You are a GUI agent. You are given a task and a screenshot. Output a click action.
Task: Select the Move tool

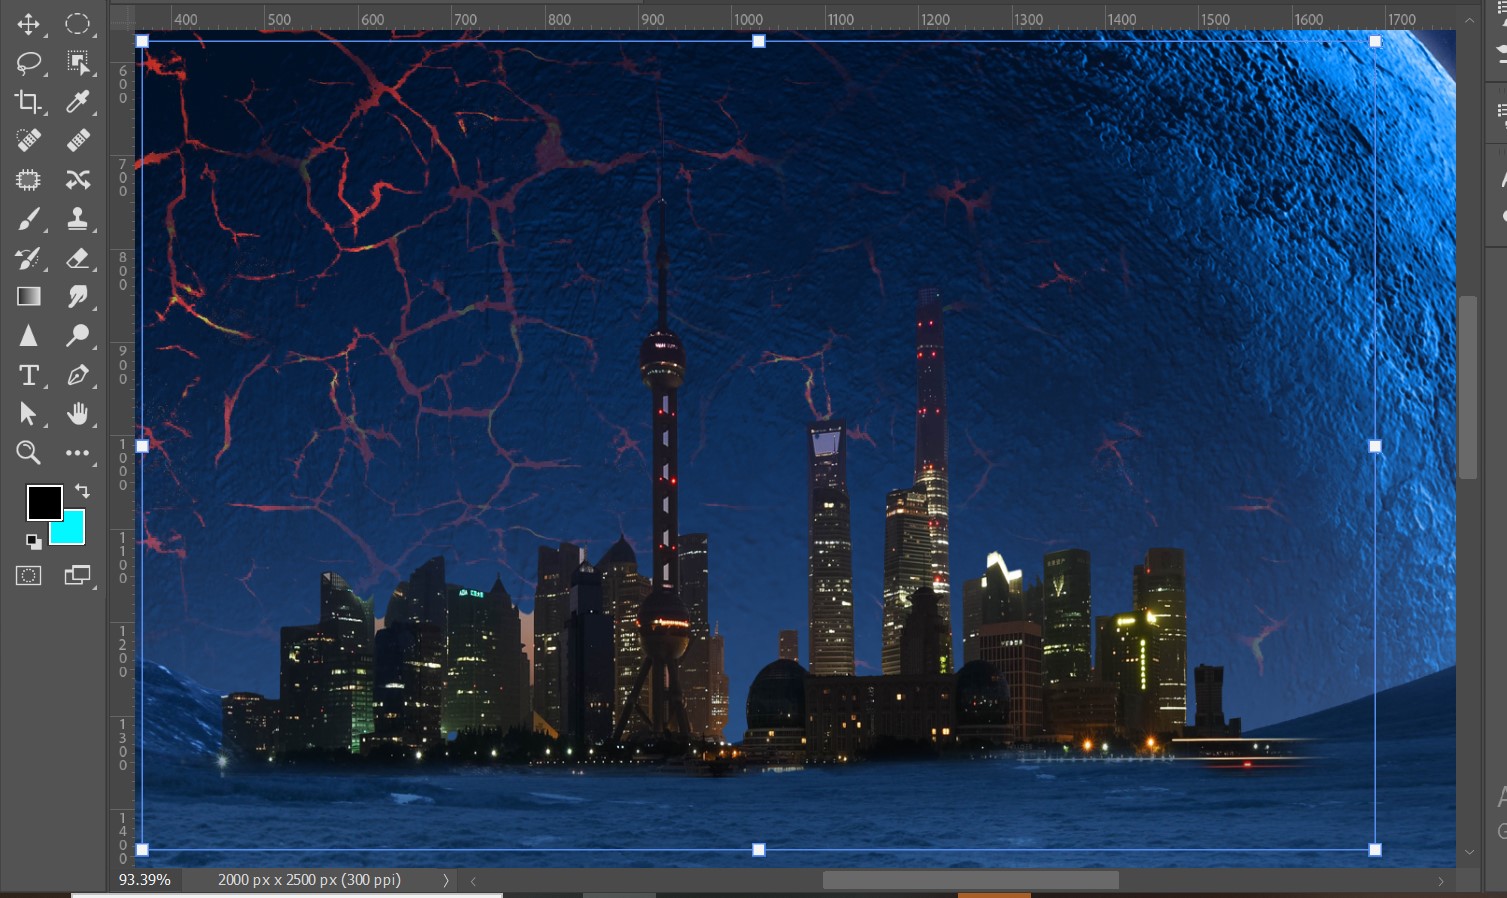28,24
